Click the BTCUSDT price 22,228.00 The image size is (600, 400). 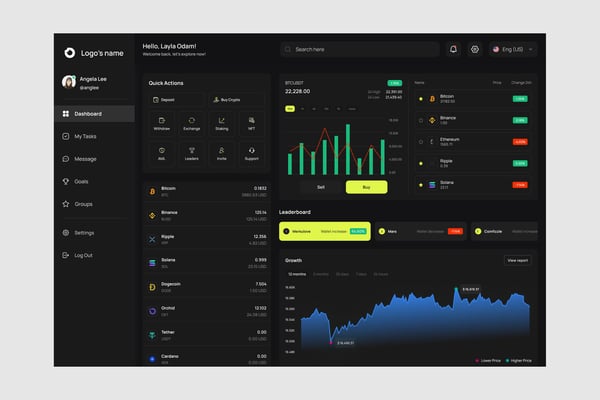(x=297, y=91)
